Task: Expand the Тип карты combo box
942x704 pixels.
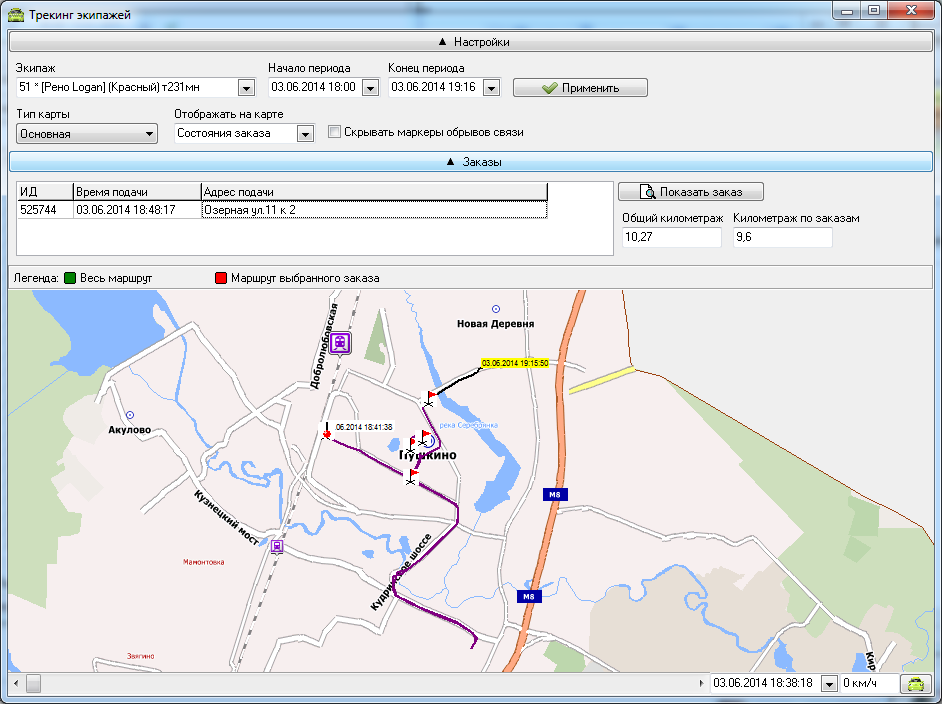Action: [x=87, y=133]
